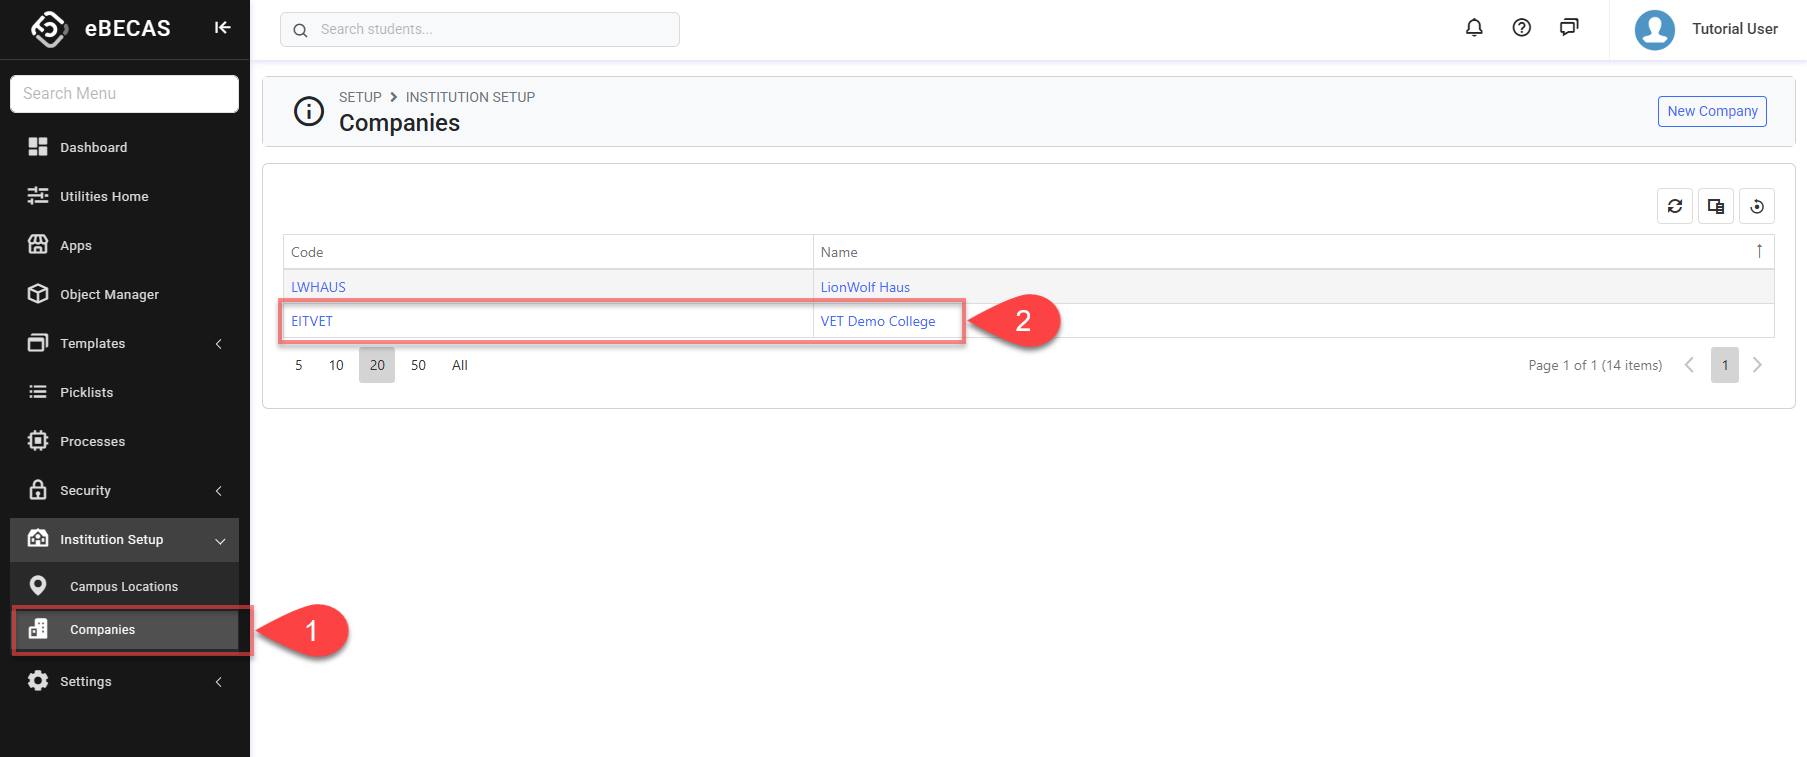Viewport: 1807px width, 757px height.
Task: Open Campus Locations in sidebar
Action: [124, 587]
